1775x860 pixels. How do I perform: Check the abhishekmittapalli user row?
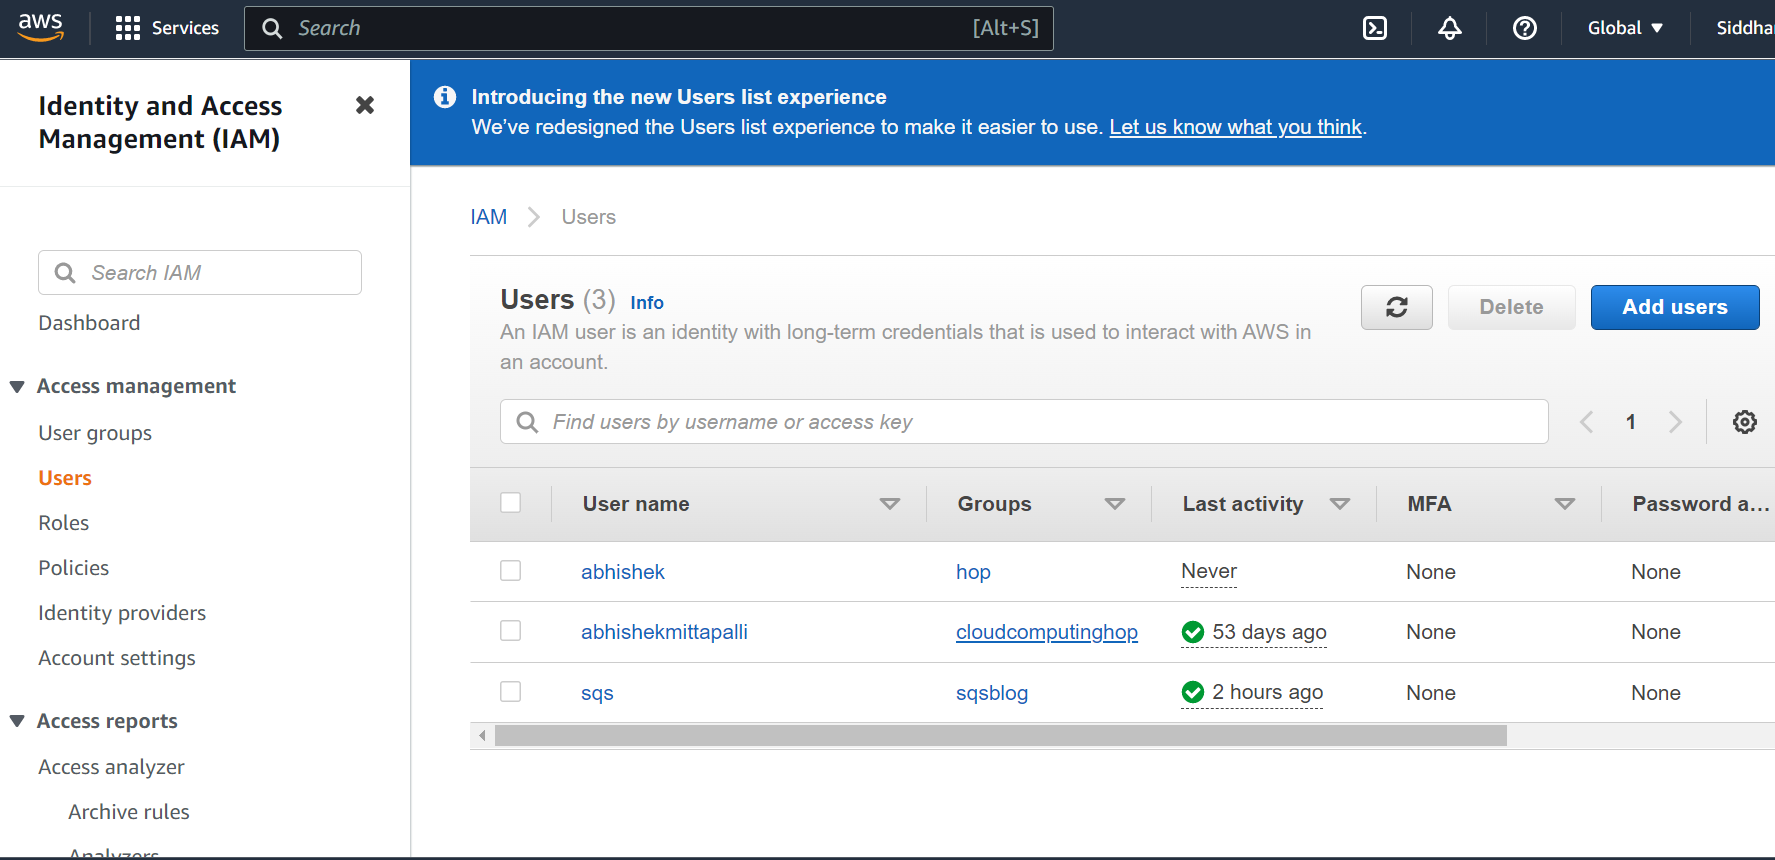(511, 631)
